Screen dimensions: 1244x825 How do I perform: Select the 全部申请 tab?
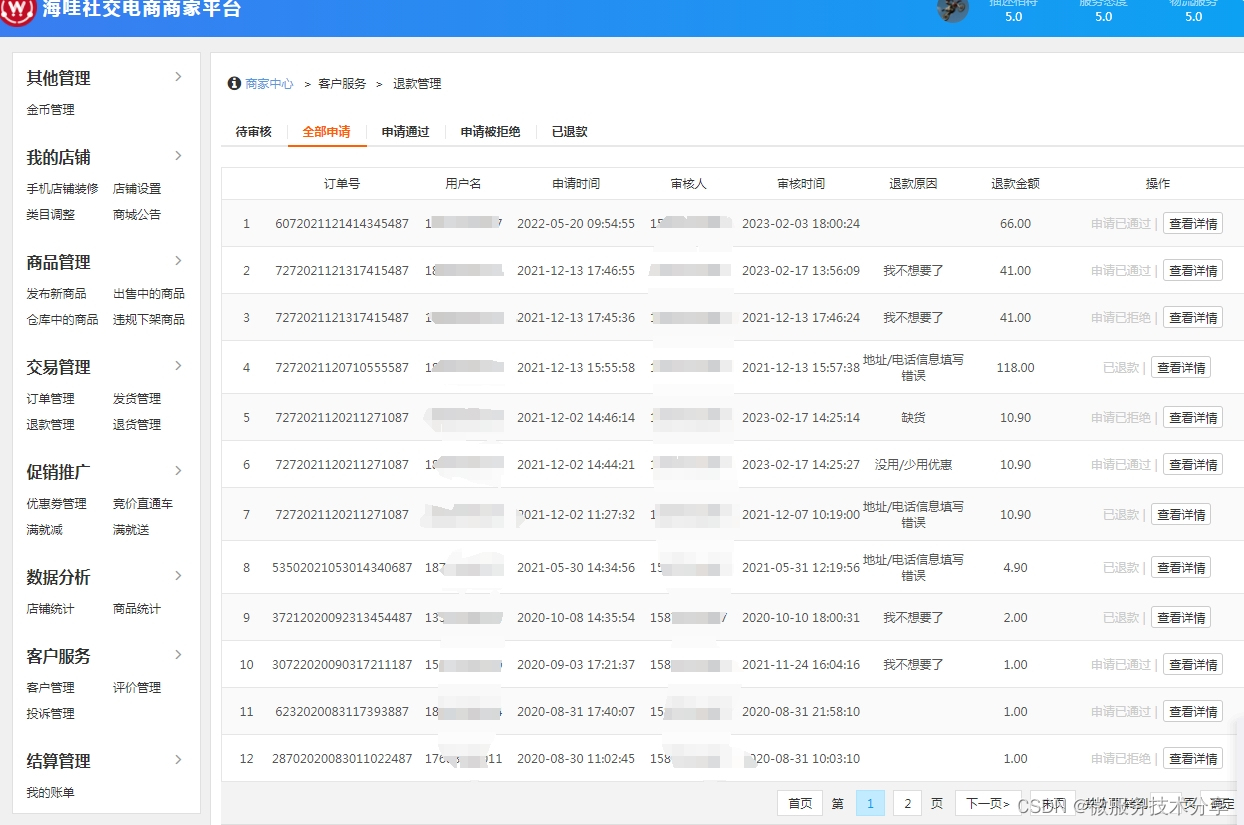327,132
